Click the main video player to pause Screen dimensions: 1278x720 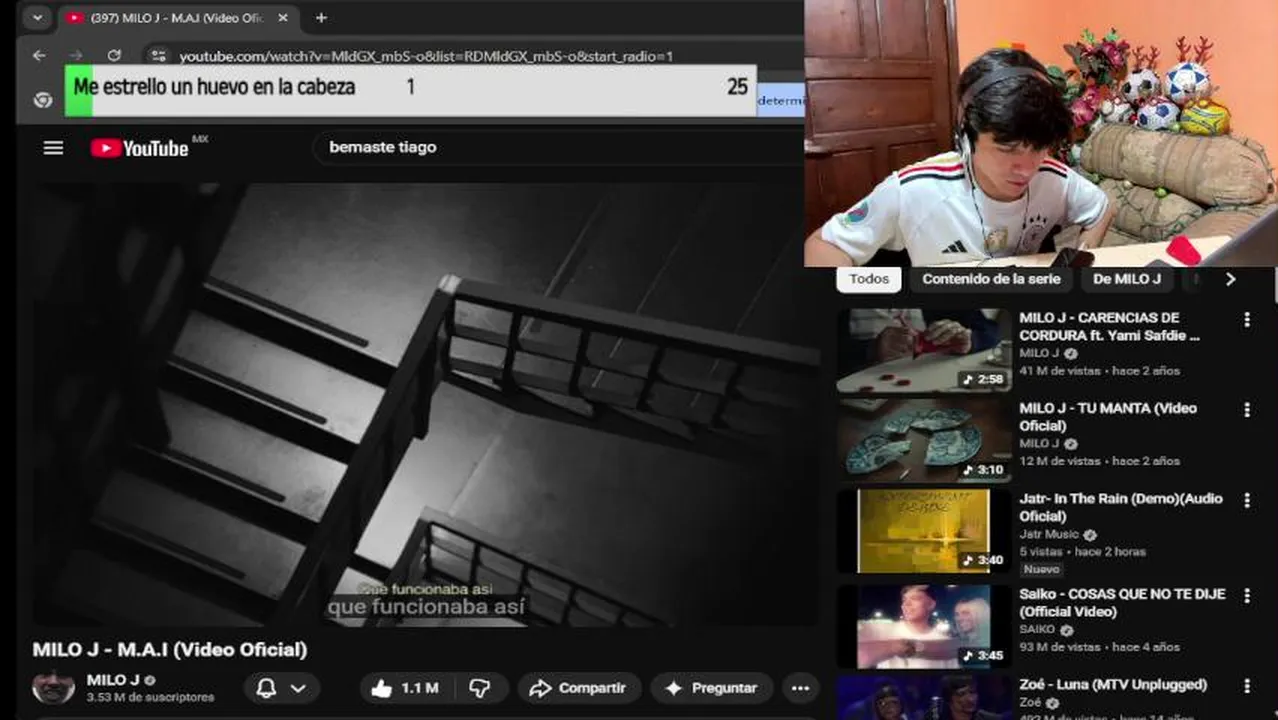click(425, 403)
